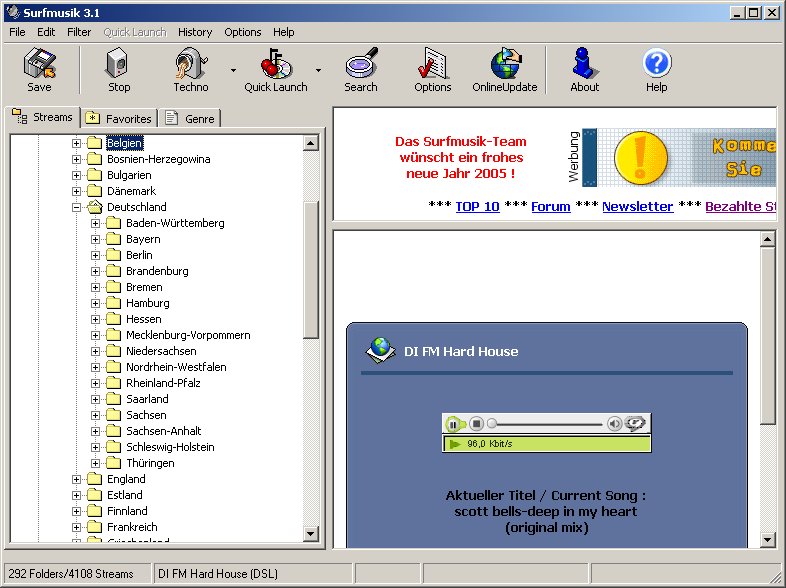
Task: Click the player position slider knob
Action: point(492,424)
